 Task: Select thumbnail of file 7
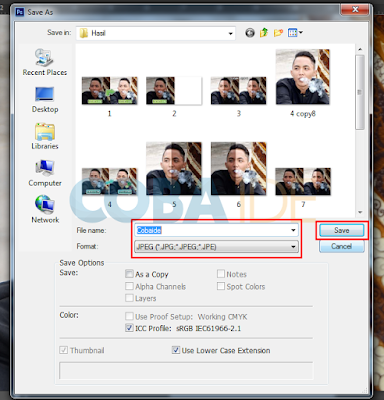(303, 181)
